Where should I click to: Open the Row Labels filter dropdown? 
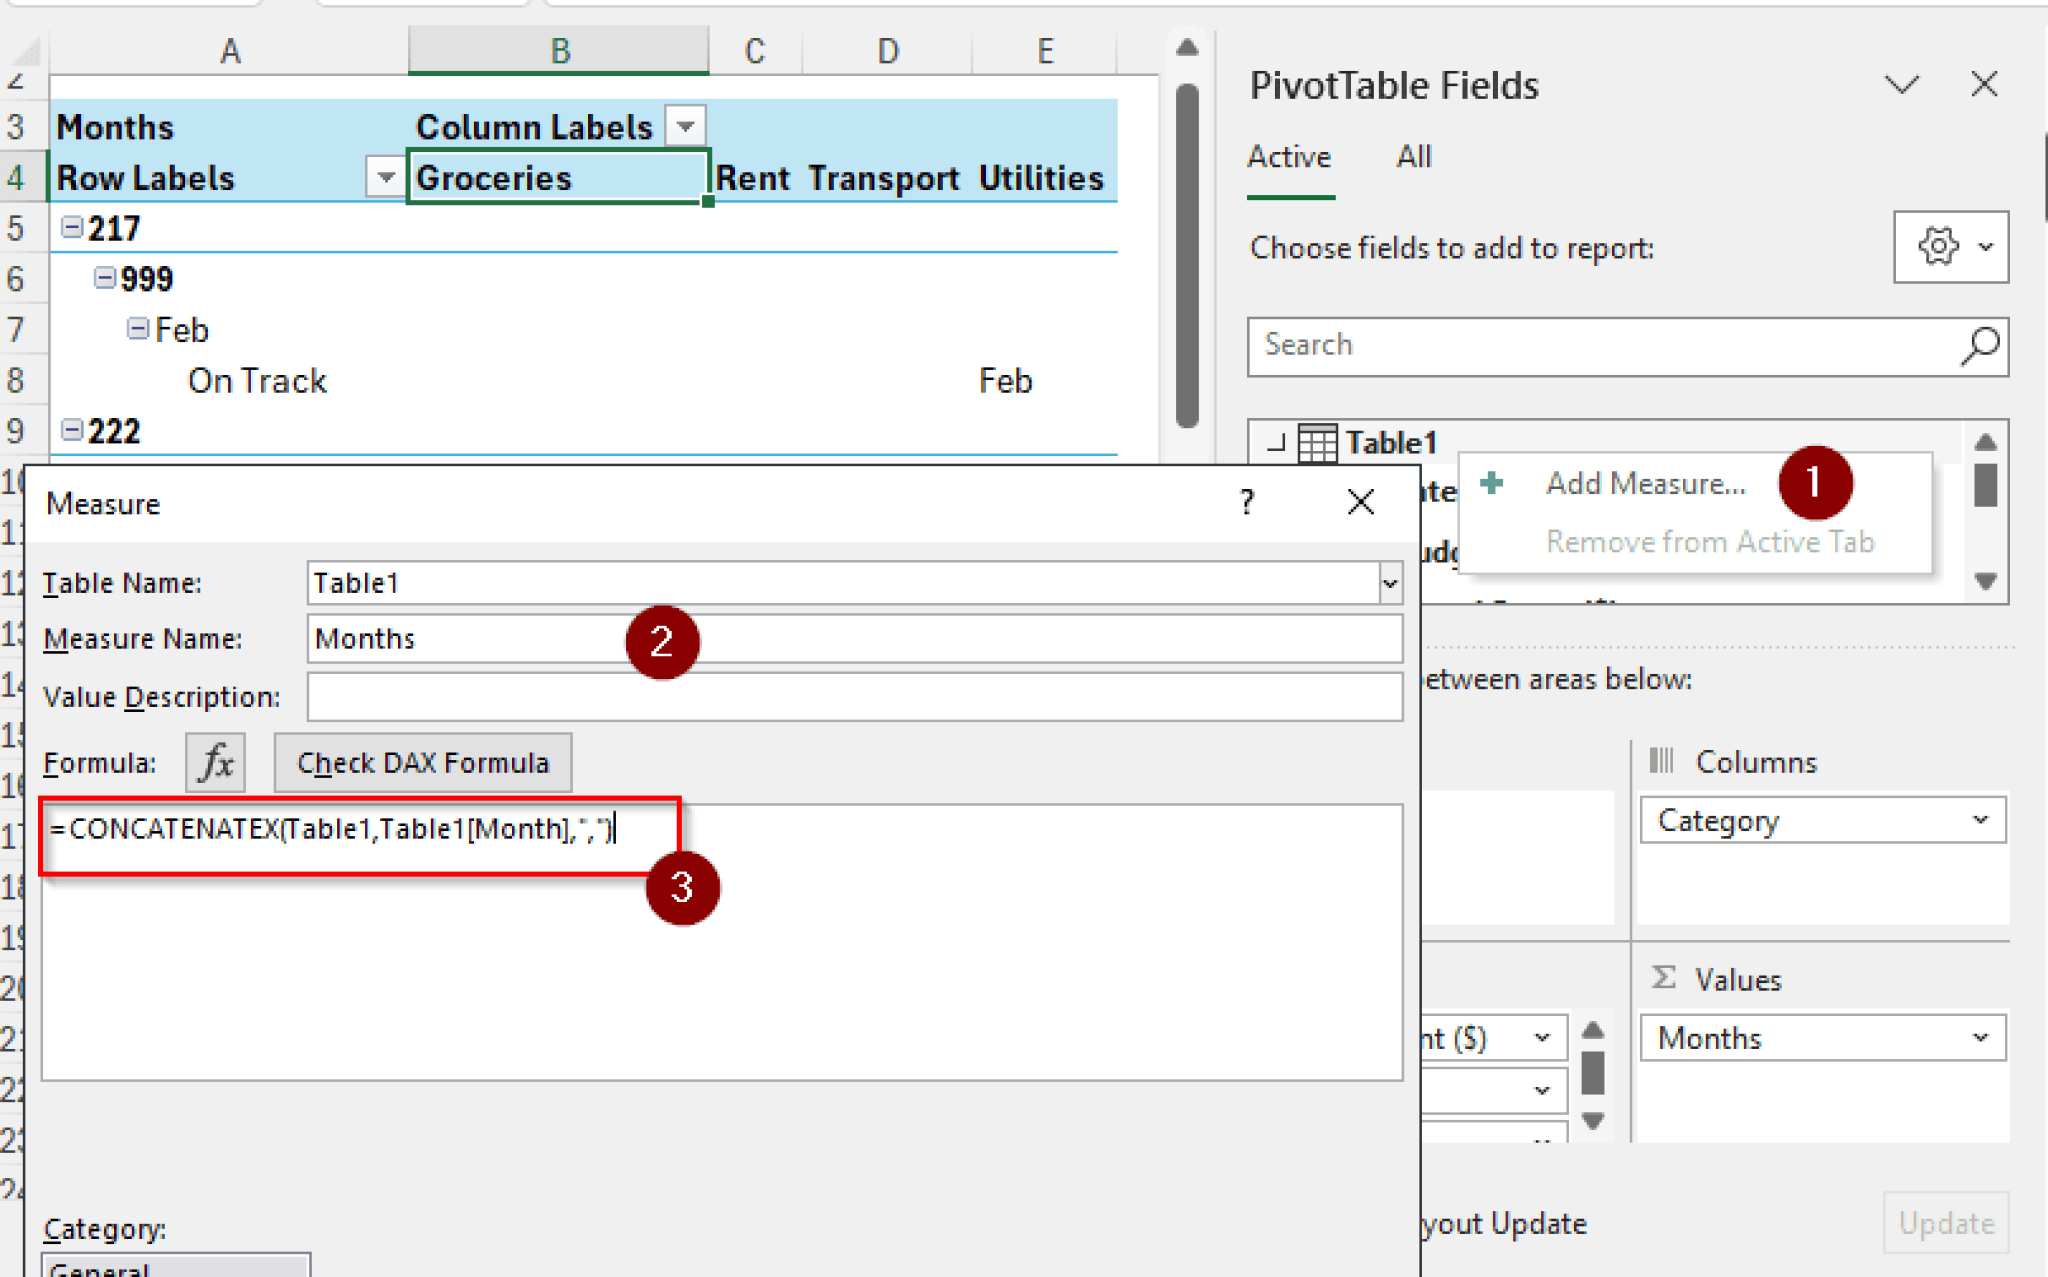tap(385, 178)
